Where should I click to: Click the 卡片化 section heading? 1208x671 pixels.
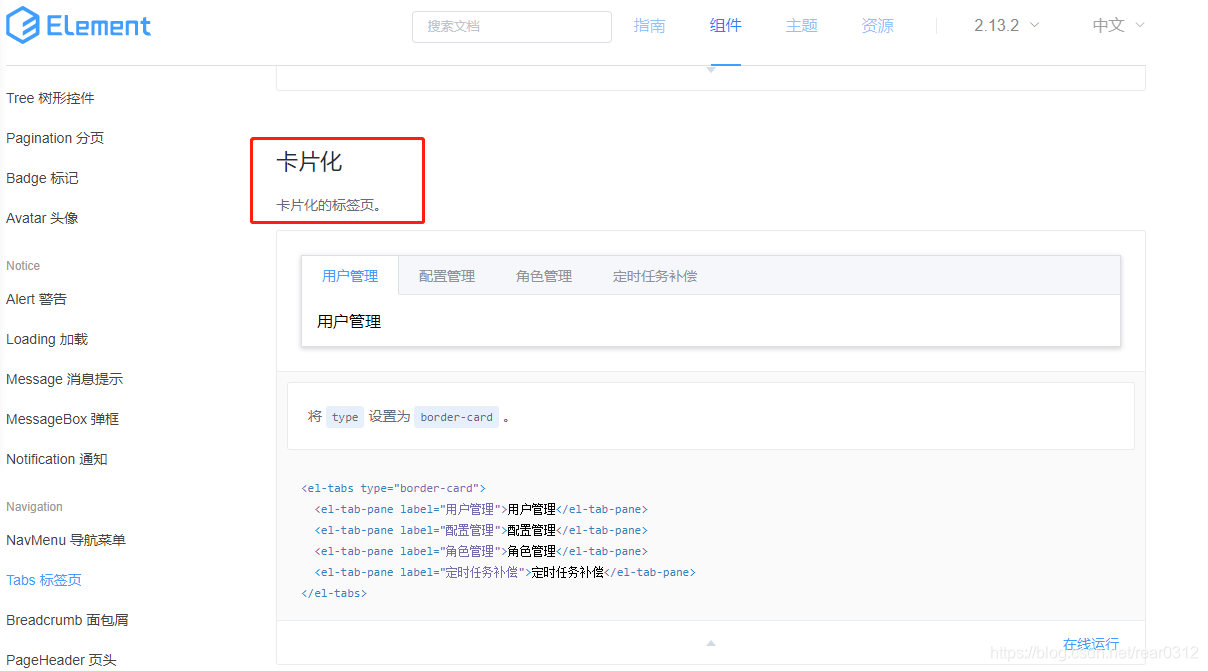(309, 162)
